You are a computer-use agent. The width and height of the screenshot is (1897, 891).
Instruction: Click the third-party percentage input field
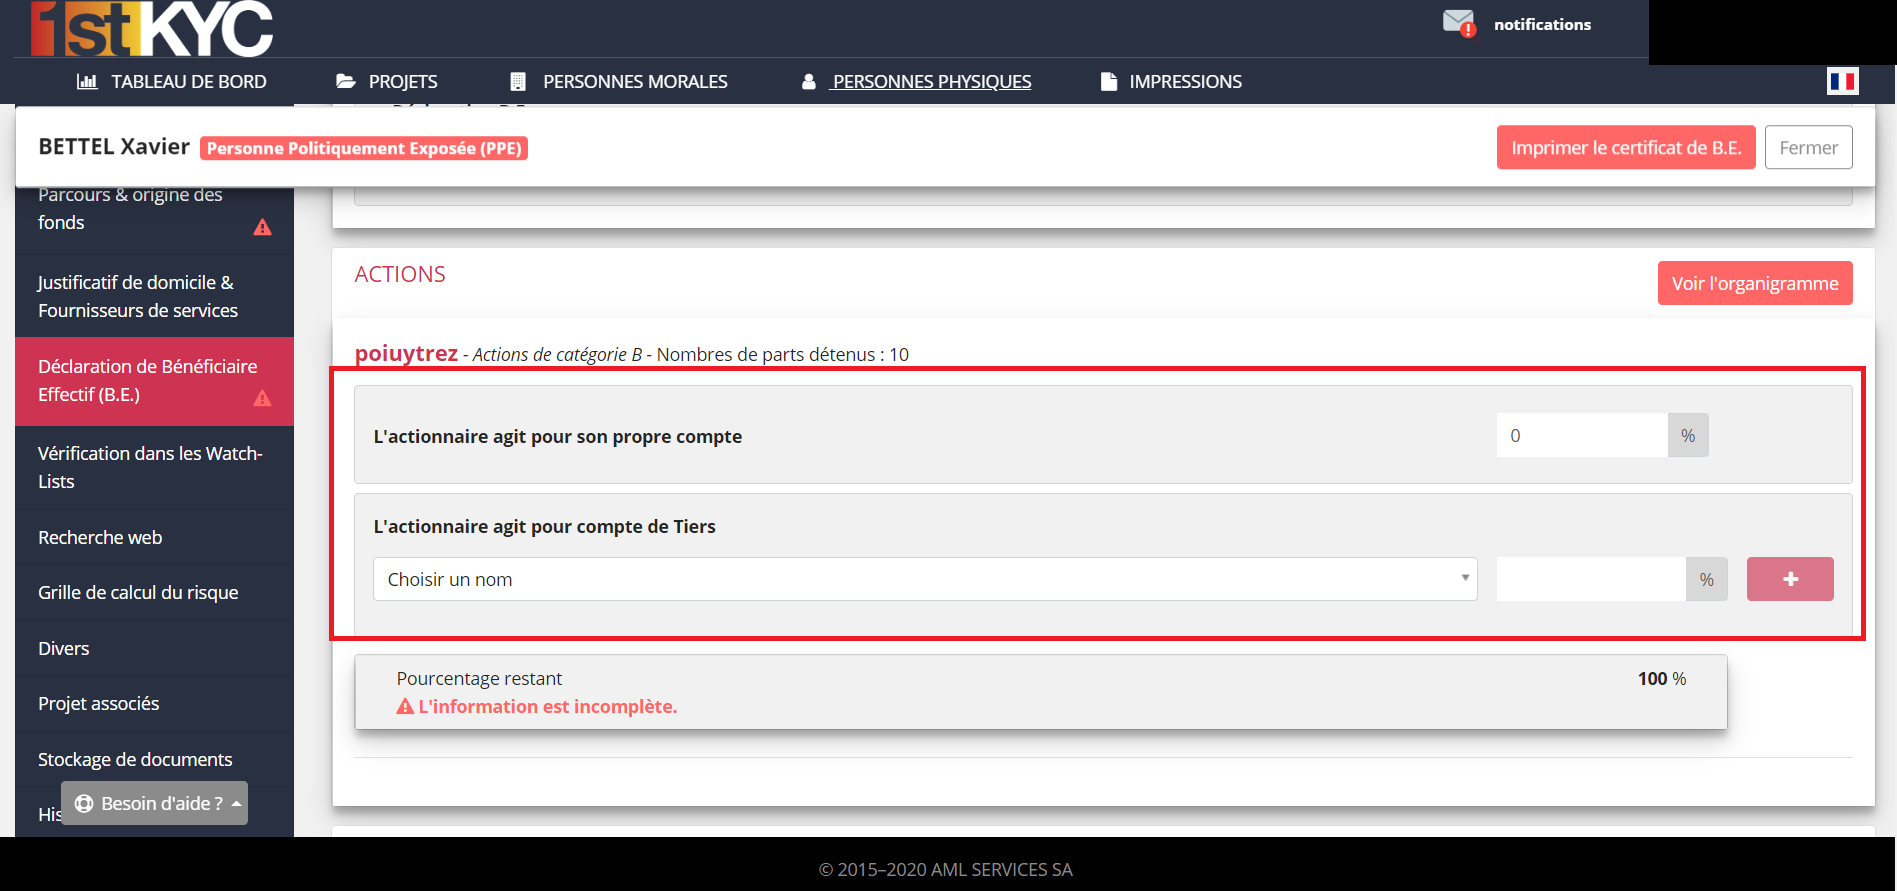(1591, 579)
